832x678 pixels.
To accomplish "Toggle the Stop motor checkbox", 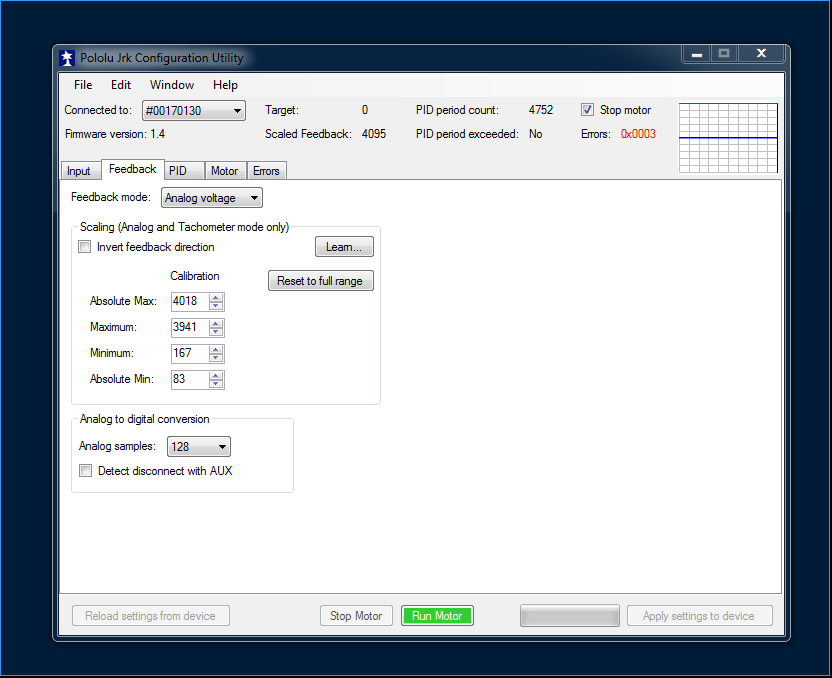I will [587, 110].
